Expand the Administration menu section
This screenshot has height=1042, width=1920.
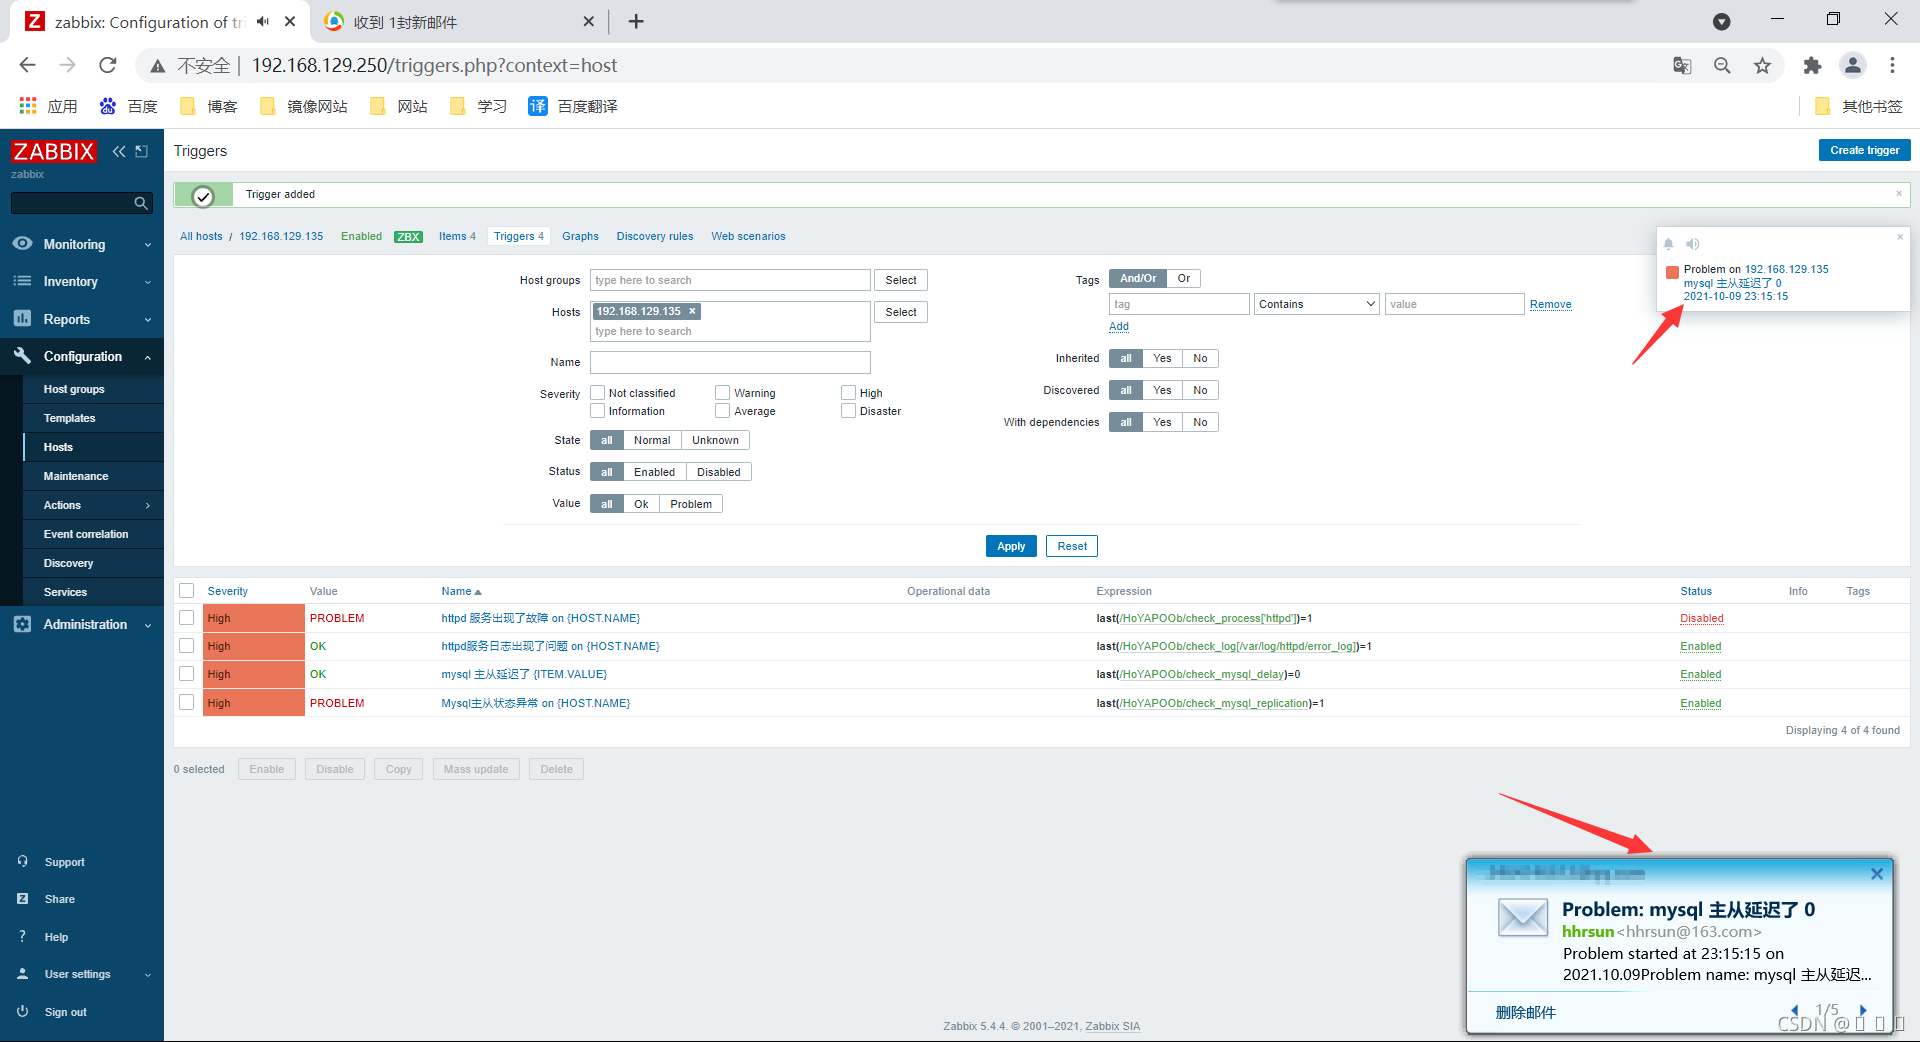tap(82, 624)
